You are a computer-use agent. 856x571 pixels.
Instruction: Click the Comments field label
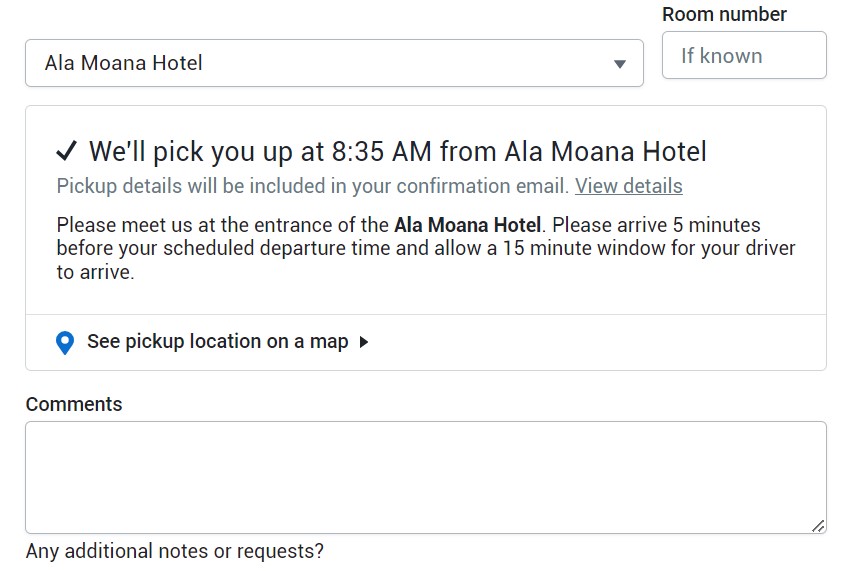(74, 404)
